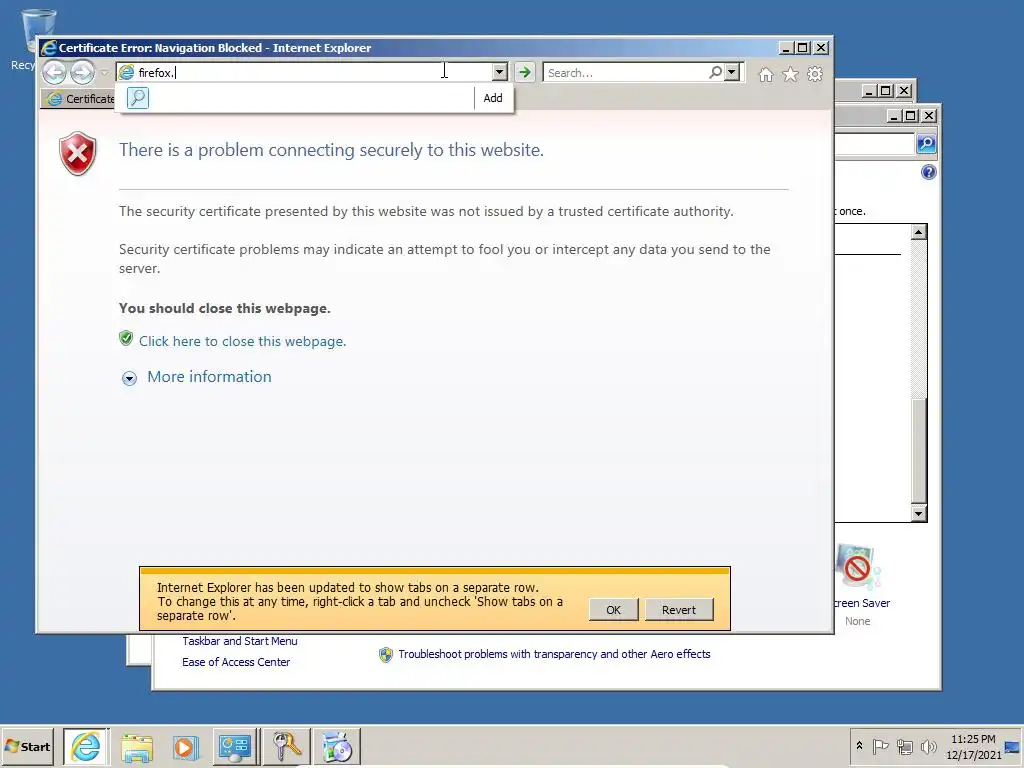Click the scroll down arrow in background window list

(919, 514)
